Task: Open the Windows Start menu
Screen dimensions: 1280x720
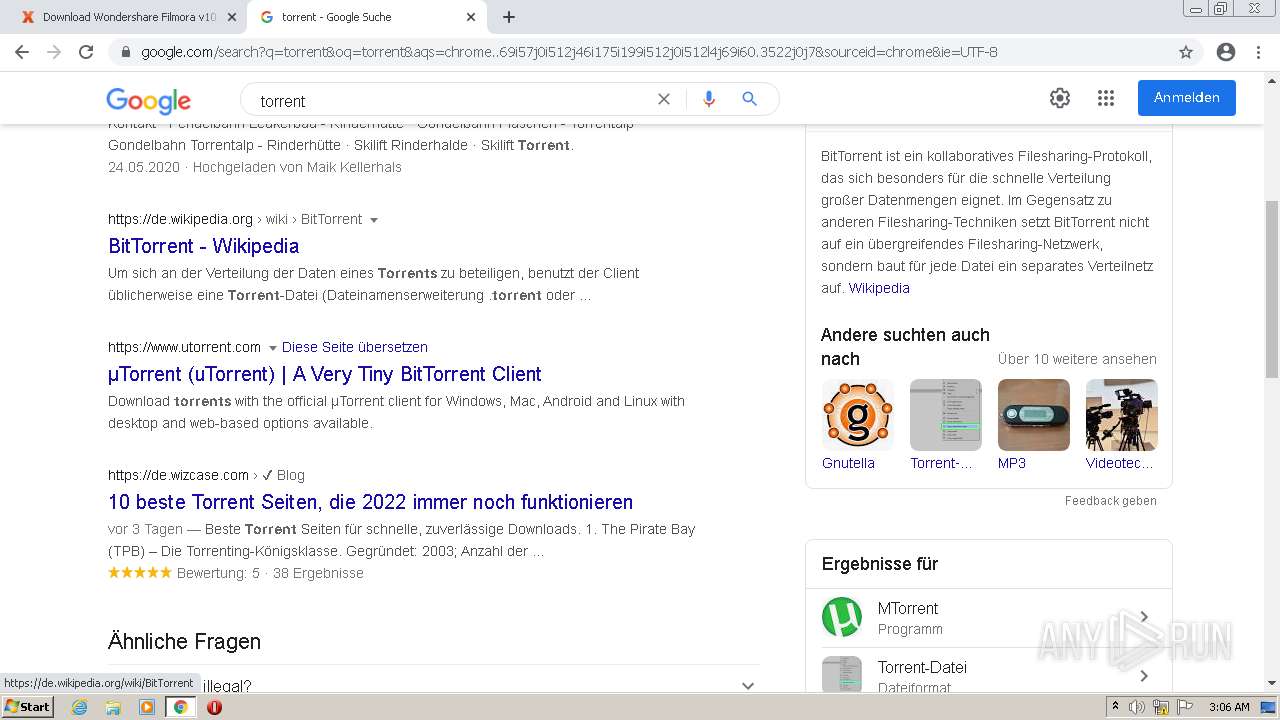Action: click(27, 707)
